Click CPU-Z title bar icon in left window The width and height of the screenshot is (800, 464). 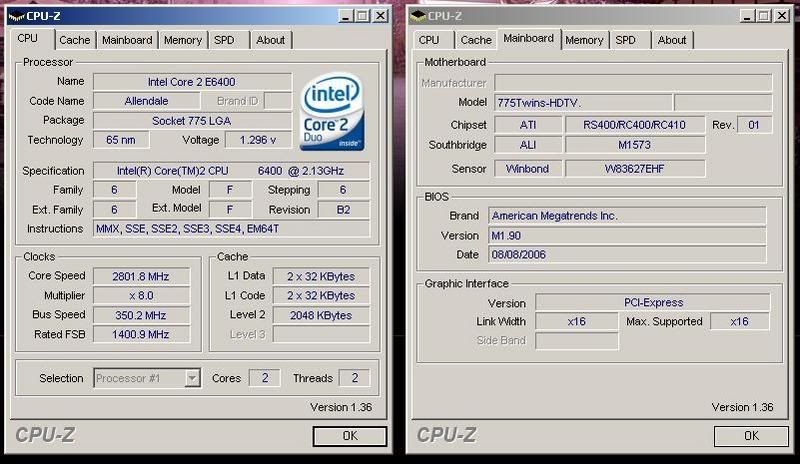(x=17, y=16)
